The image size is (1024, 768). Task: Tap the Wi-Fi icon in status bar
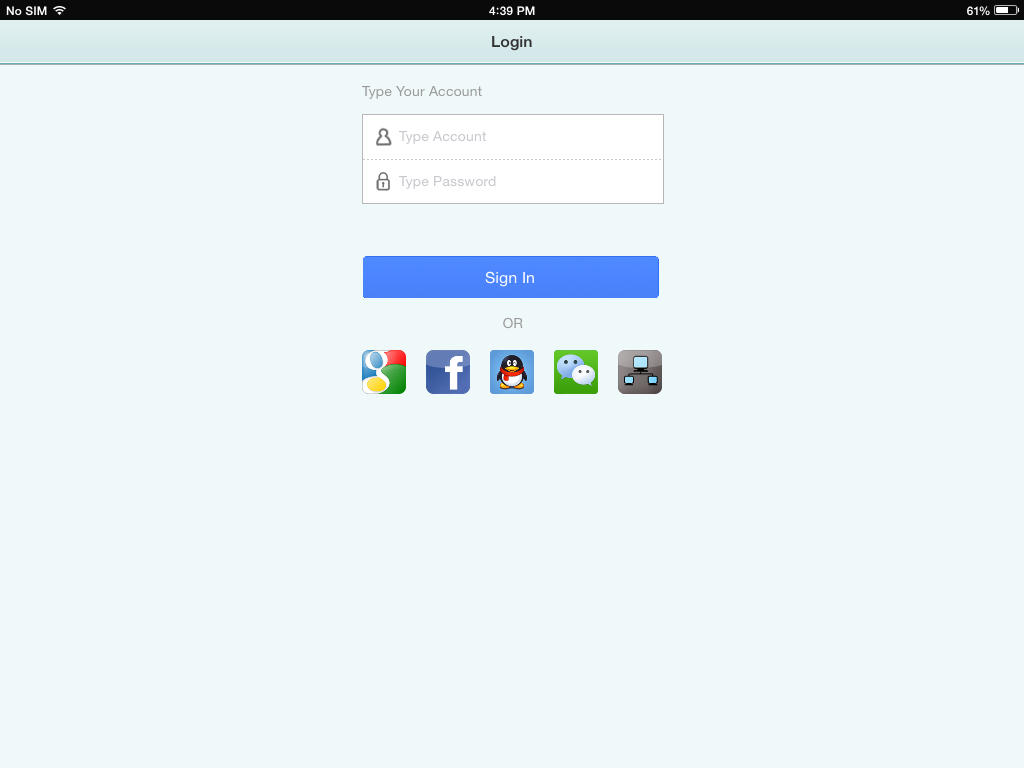tap(59, 10)
